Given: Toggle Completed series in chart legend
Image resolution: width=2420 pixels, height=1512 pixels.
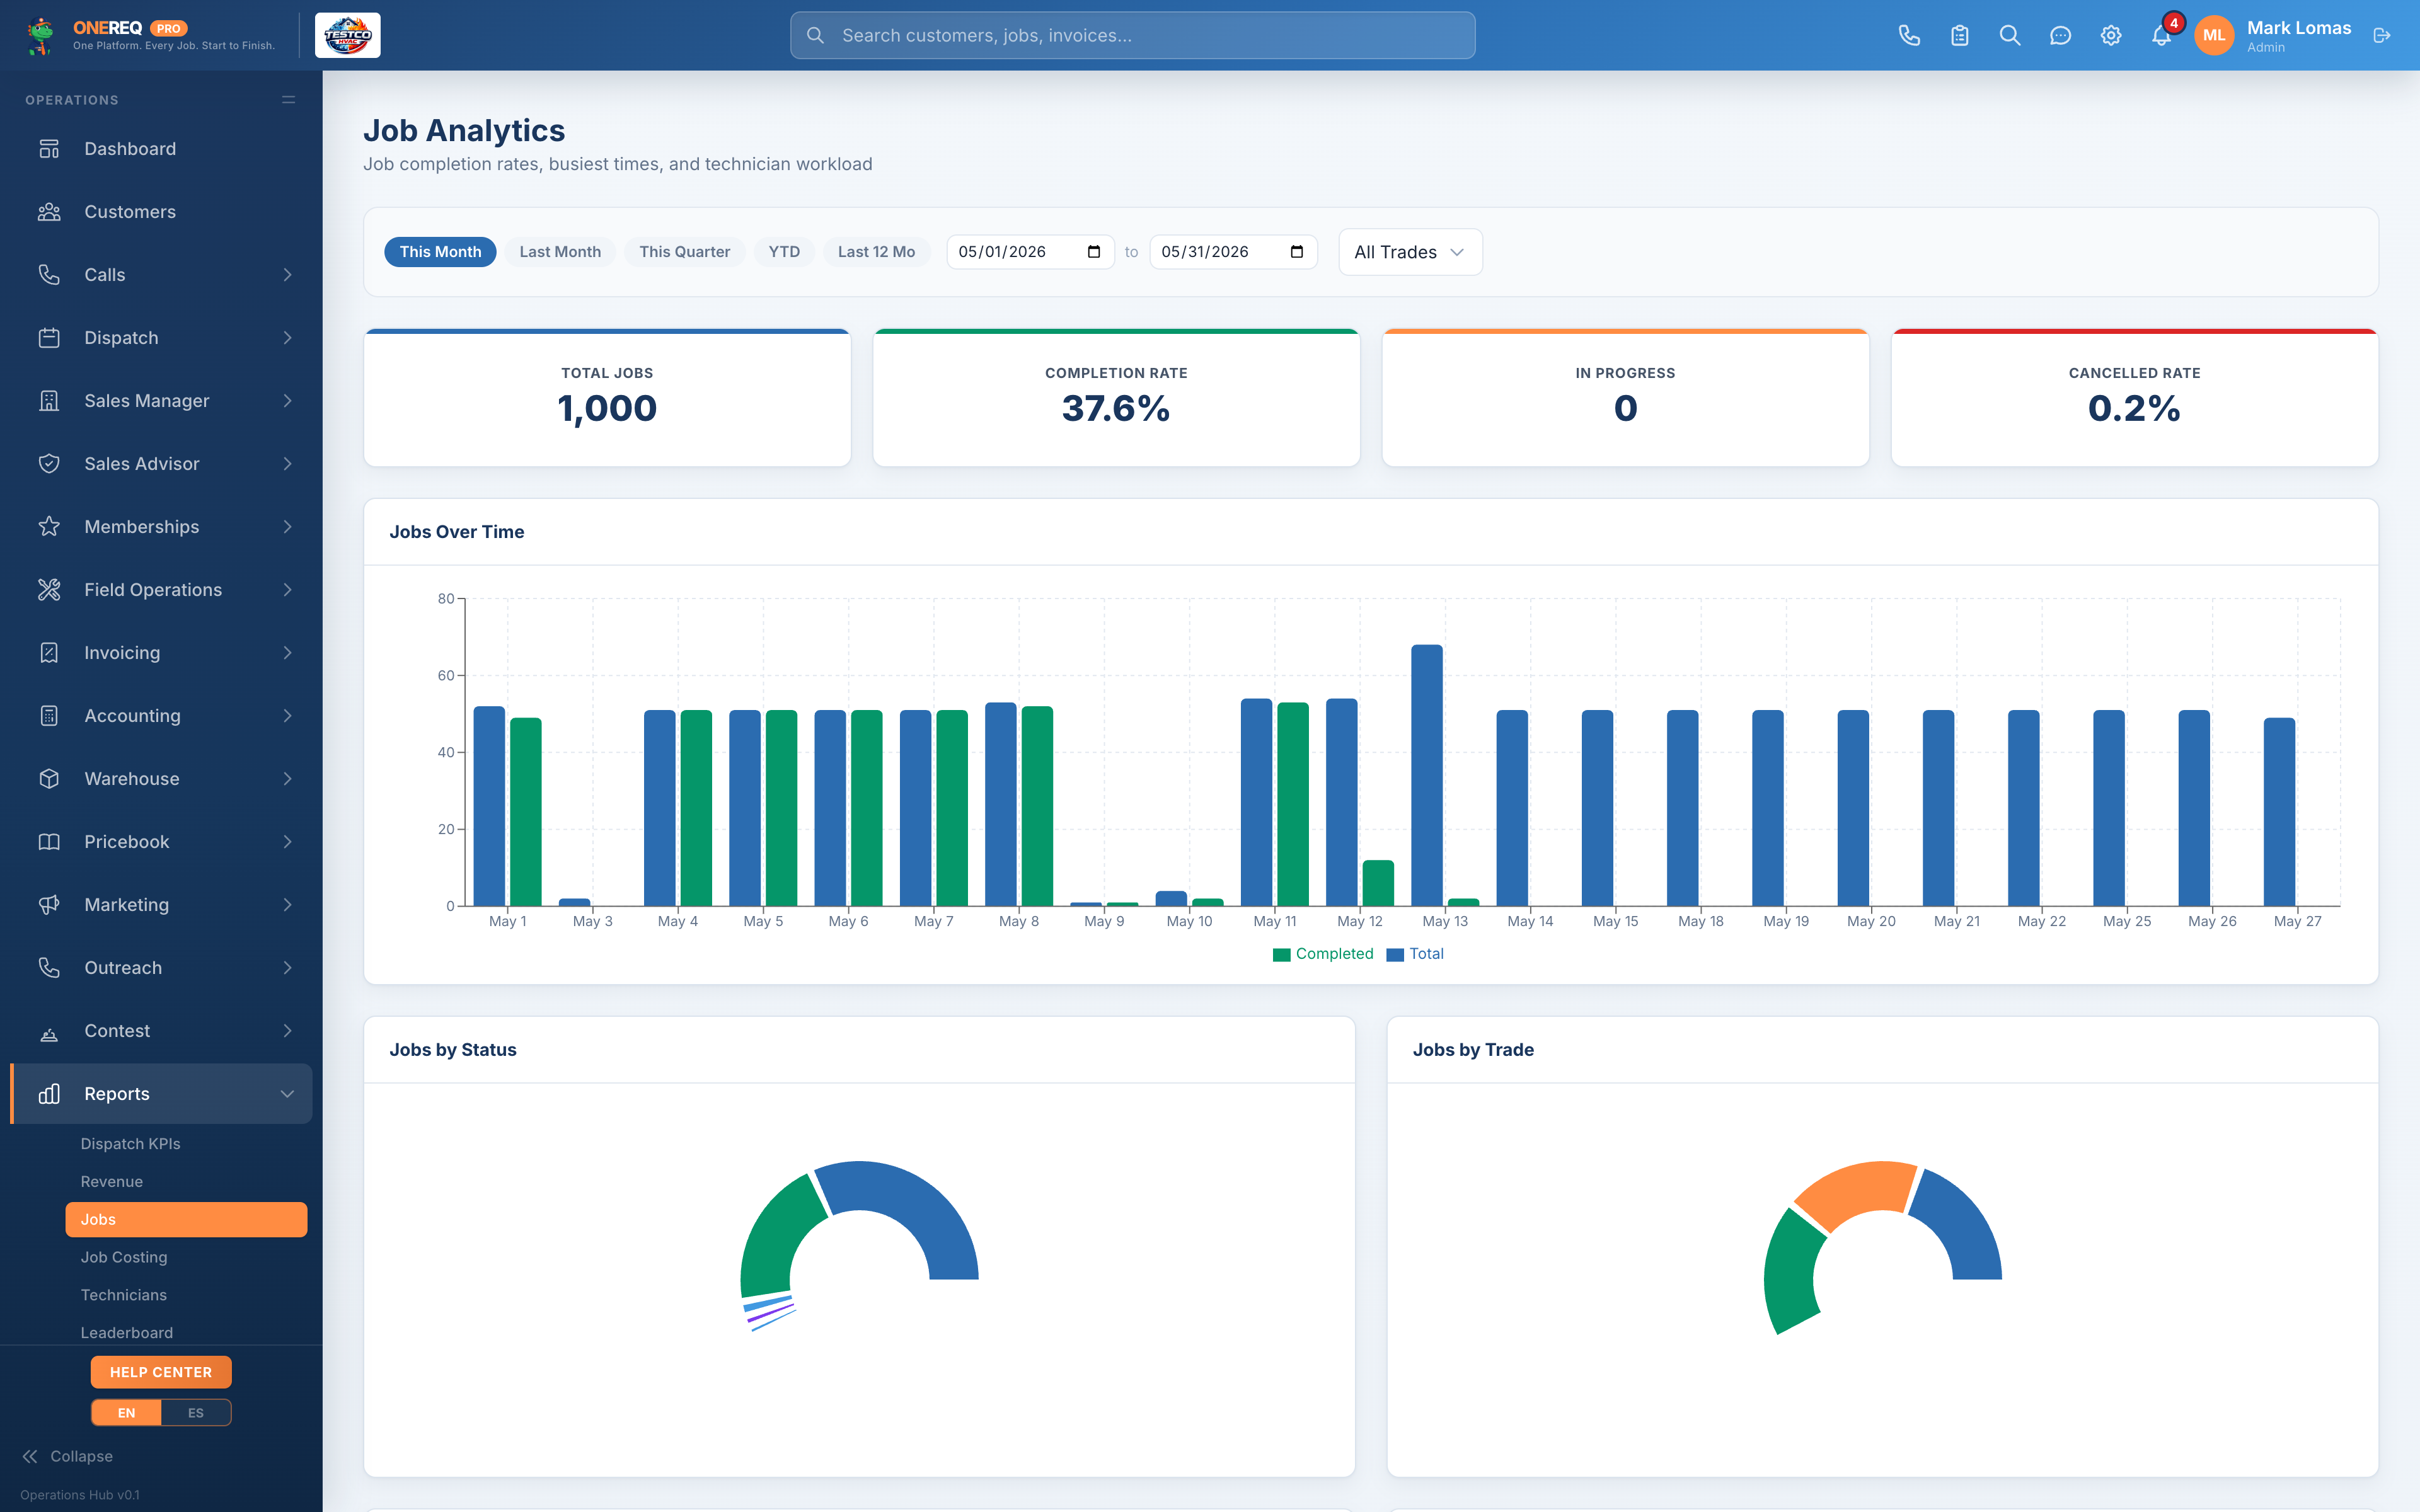Looking at the screenshot, I should point(1322,954).
